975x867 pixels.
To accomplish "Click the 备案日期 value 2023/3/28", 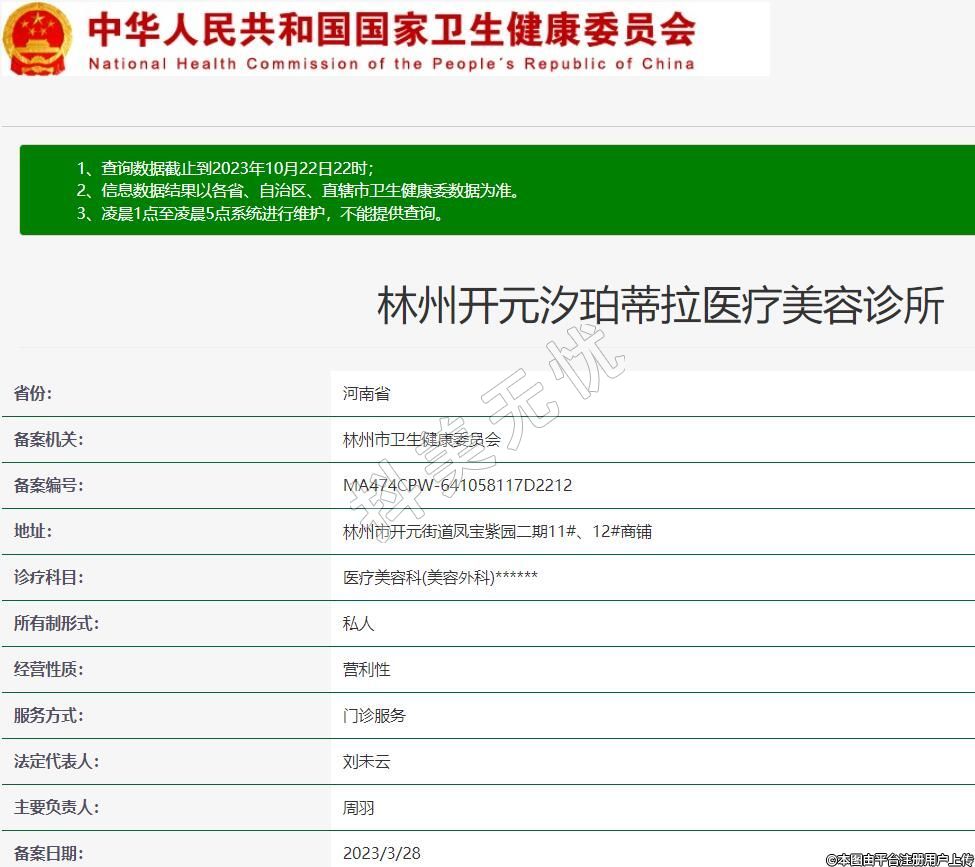I will pyautogui.click(x=381, y=853).
